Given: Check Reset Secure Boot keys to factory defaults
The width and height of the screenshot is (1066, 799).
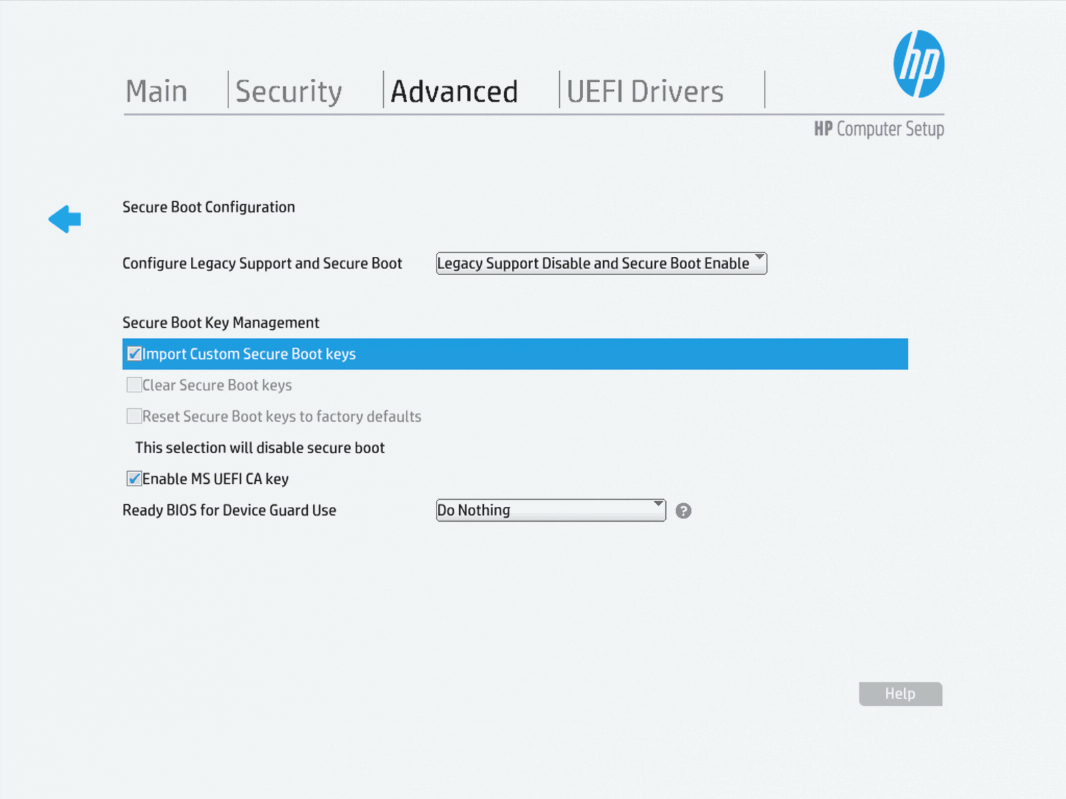Looking at the screenshot, I should click(134, 416).
